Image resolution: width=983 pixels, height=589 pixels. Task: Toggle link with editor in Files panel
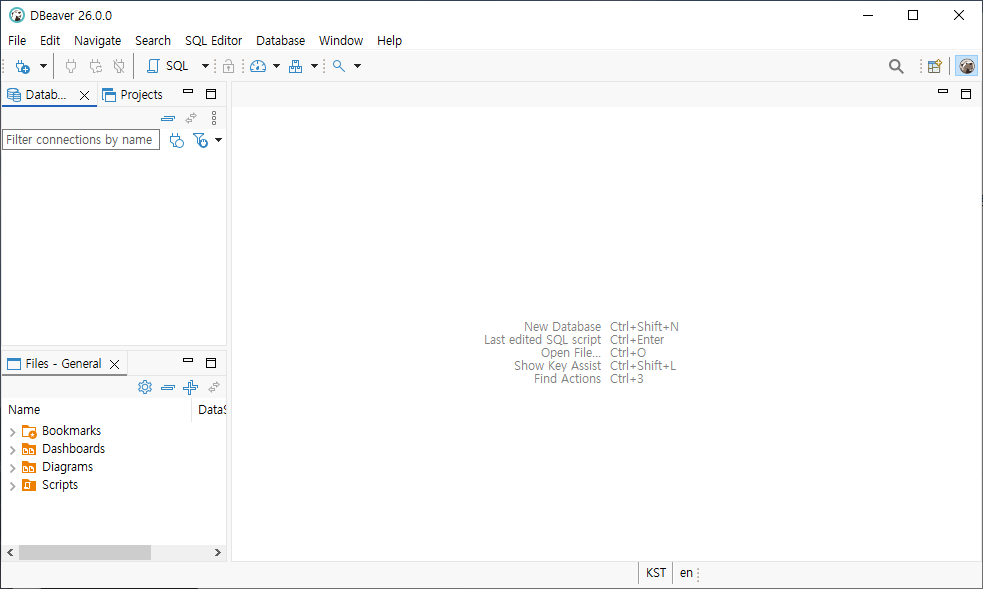(214, 387)
